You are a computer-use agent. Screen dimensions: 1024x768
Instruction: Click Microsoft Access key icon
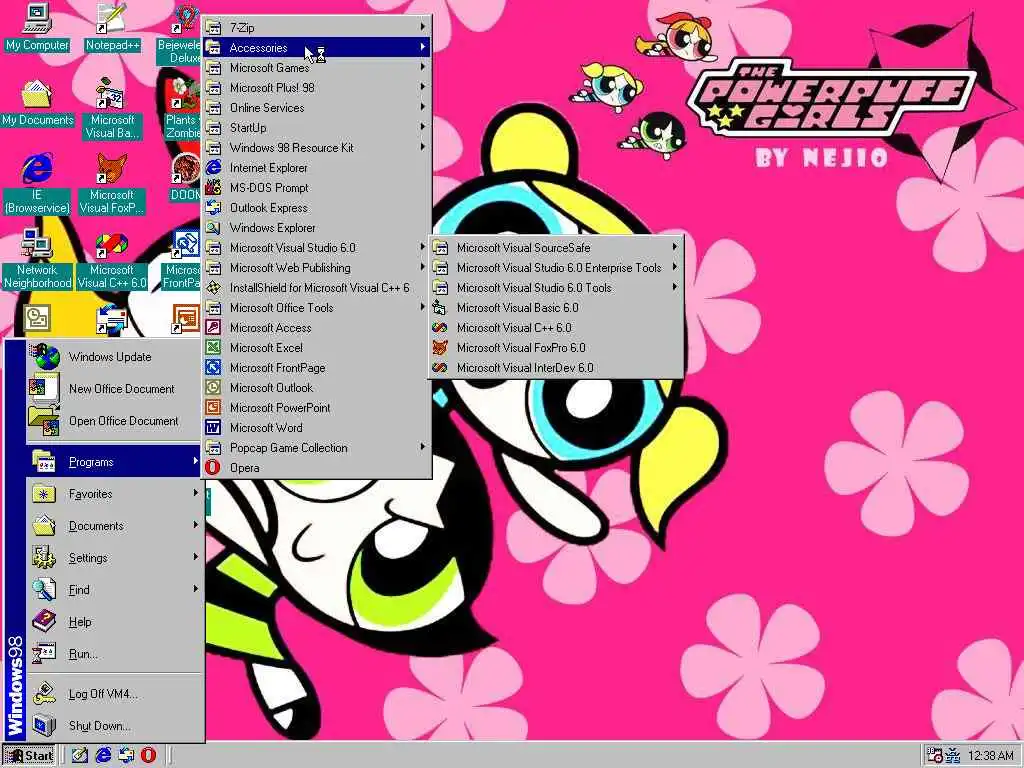point(213,328)
